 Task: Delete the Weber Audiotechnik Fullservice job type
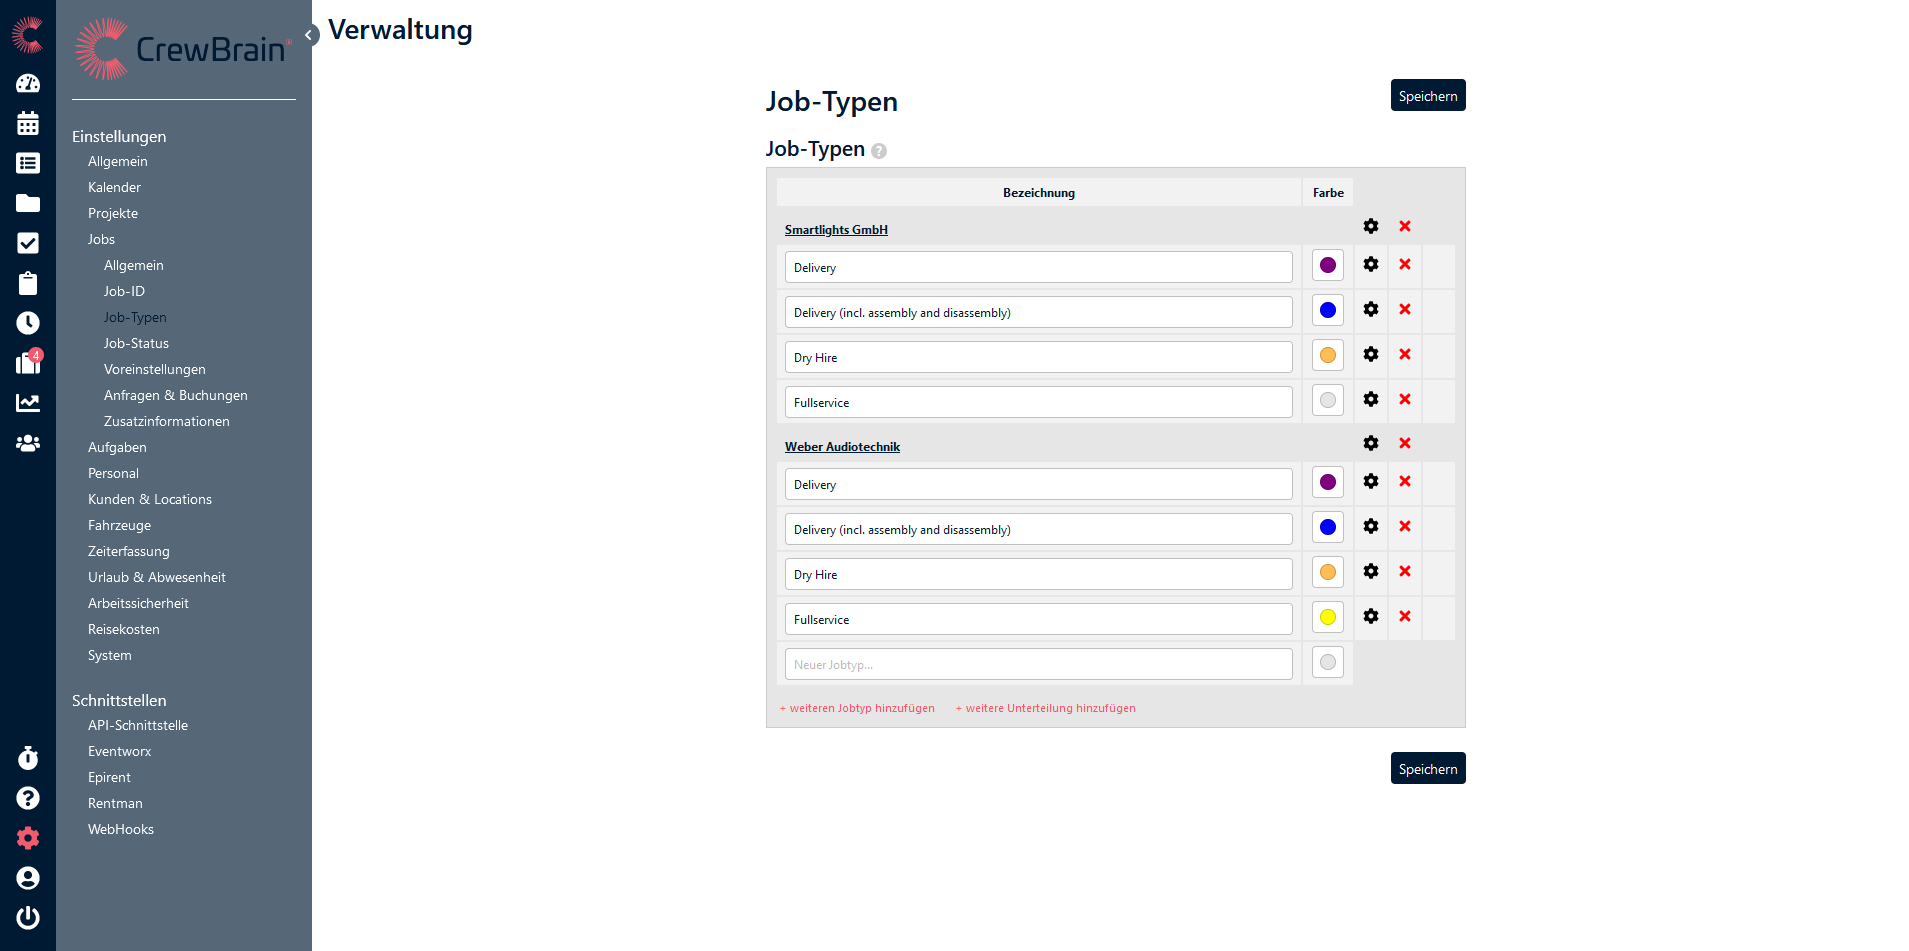1405,617
